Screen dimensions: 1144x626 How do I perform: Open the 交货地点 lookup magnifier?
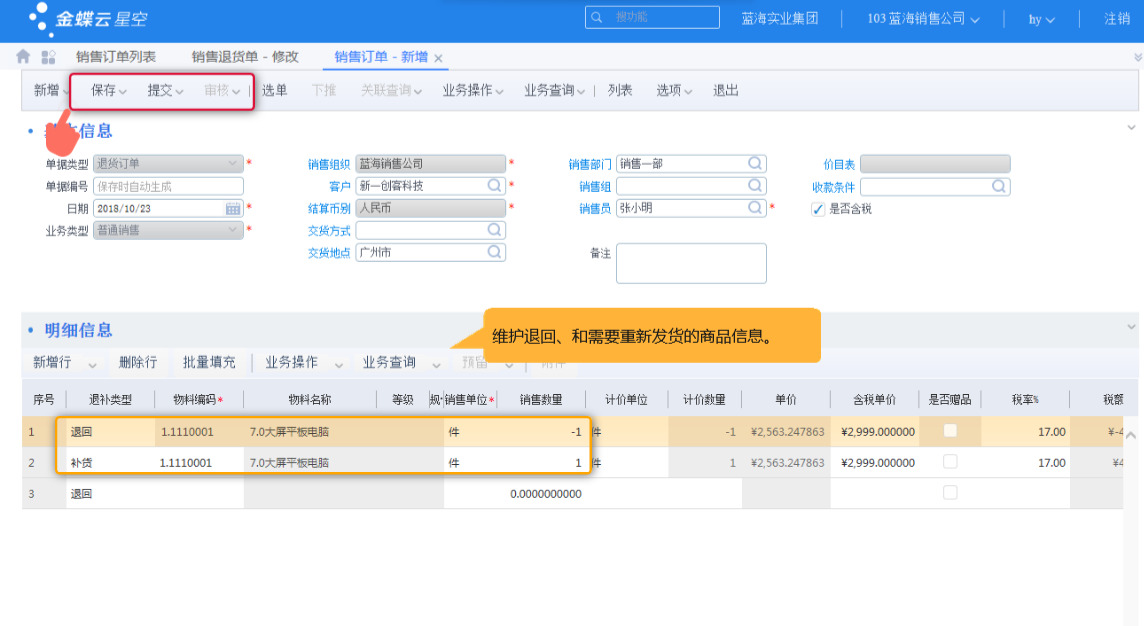click(494, 252)
